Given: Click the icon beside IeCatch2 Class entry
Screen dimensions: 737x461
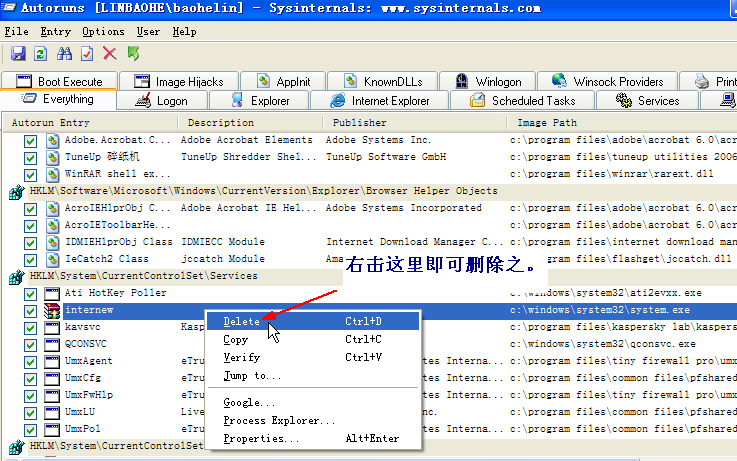Looking at the screenshot, I should [x=52, y=259].
